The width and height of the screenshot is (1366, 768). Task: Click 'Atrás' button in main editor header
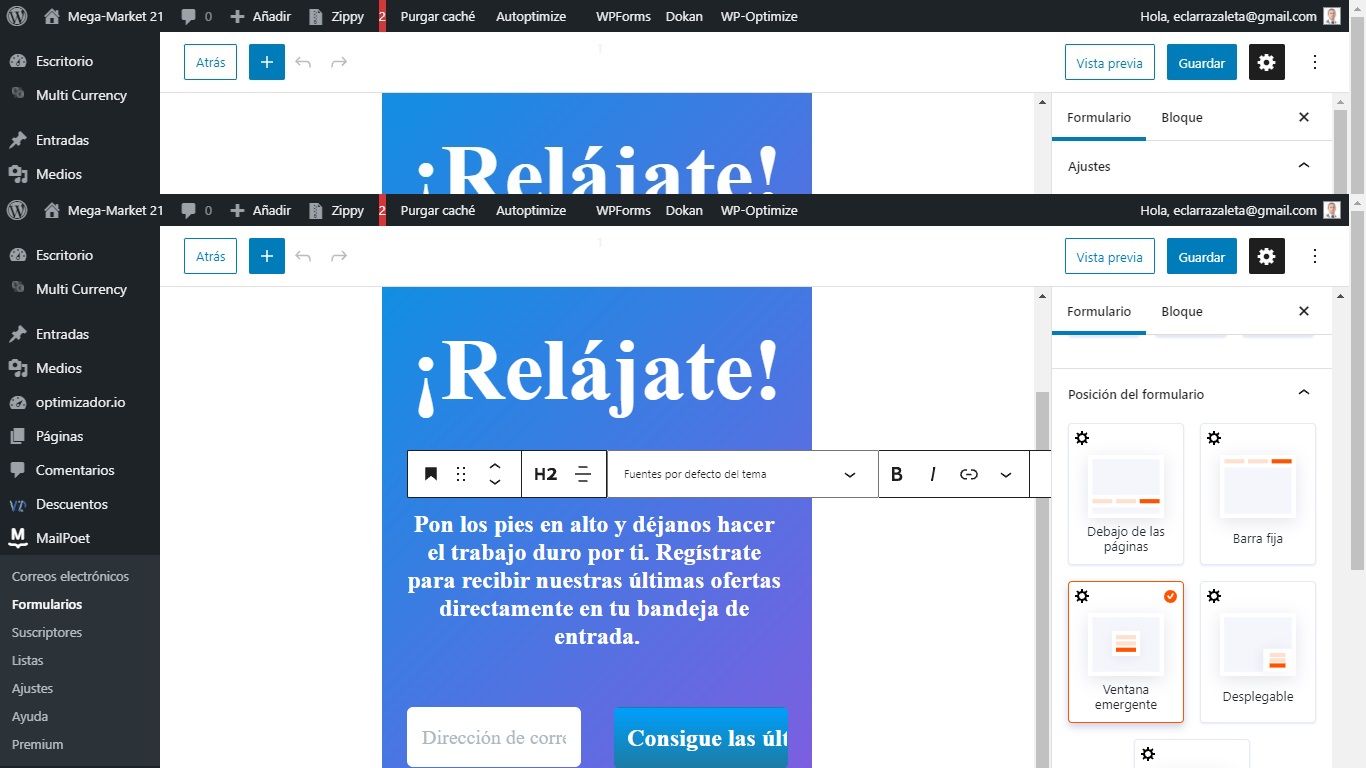210,257
